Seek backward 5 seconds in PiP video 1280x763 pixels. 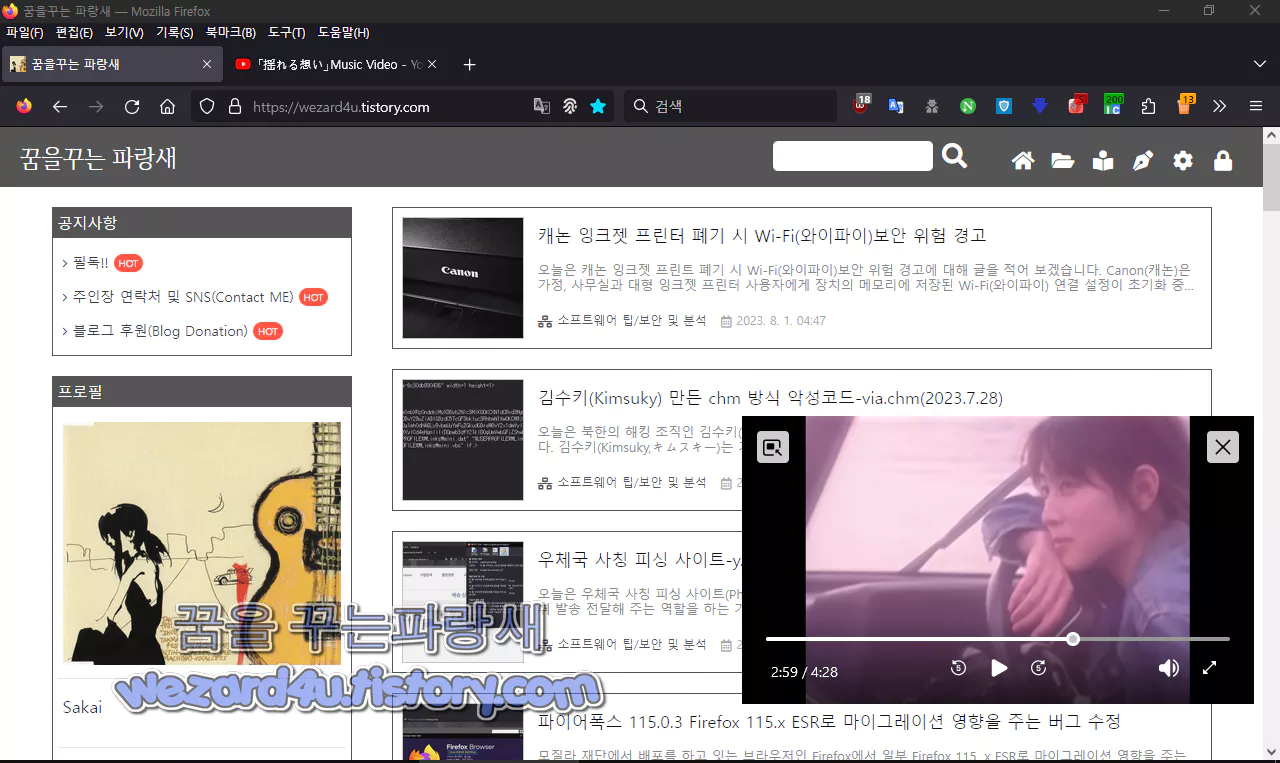(x=958, y=668)
